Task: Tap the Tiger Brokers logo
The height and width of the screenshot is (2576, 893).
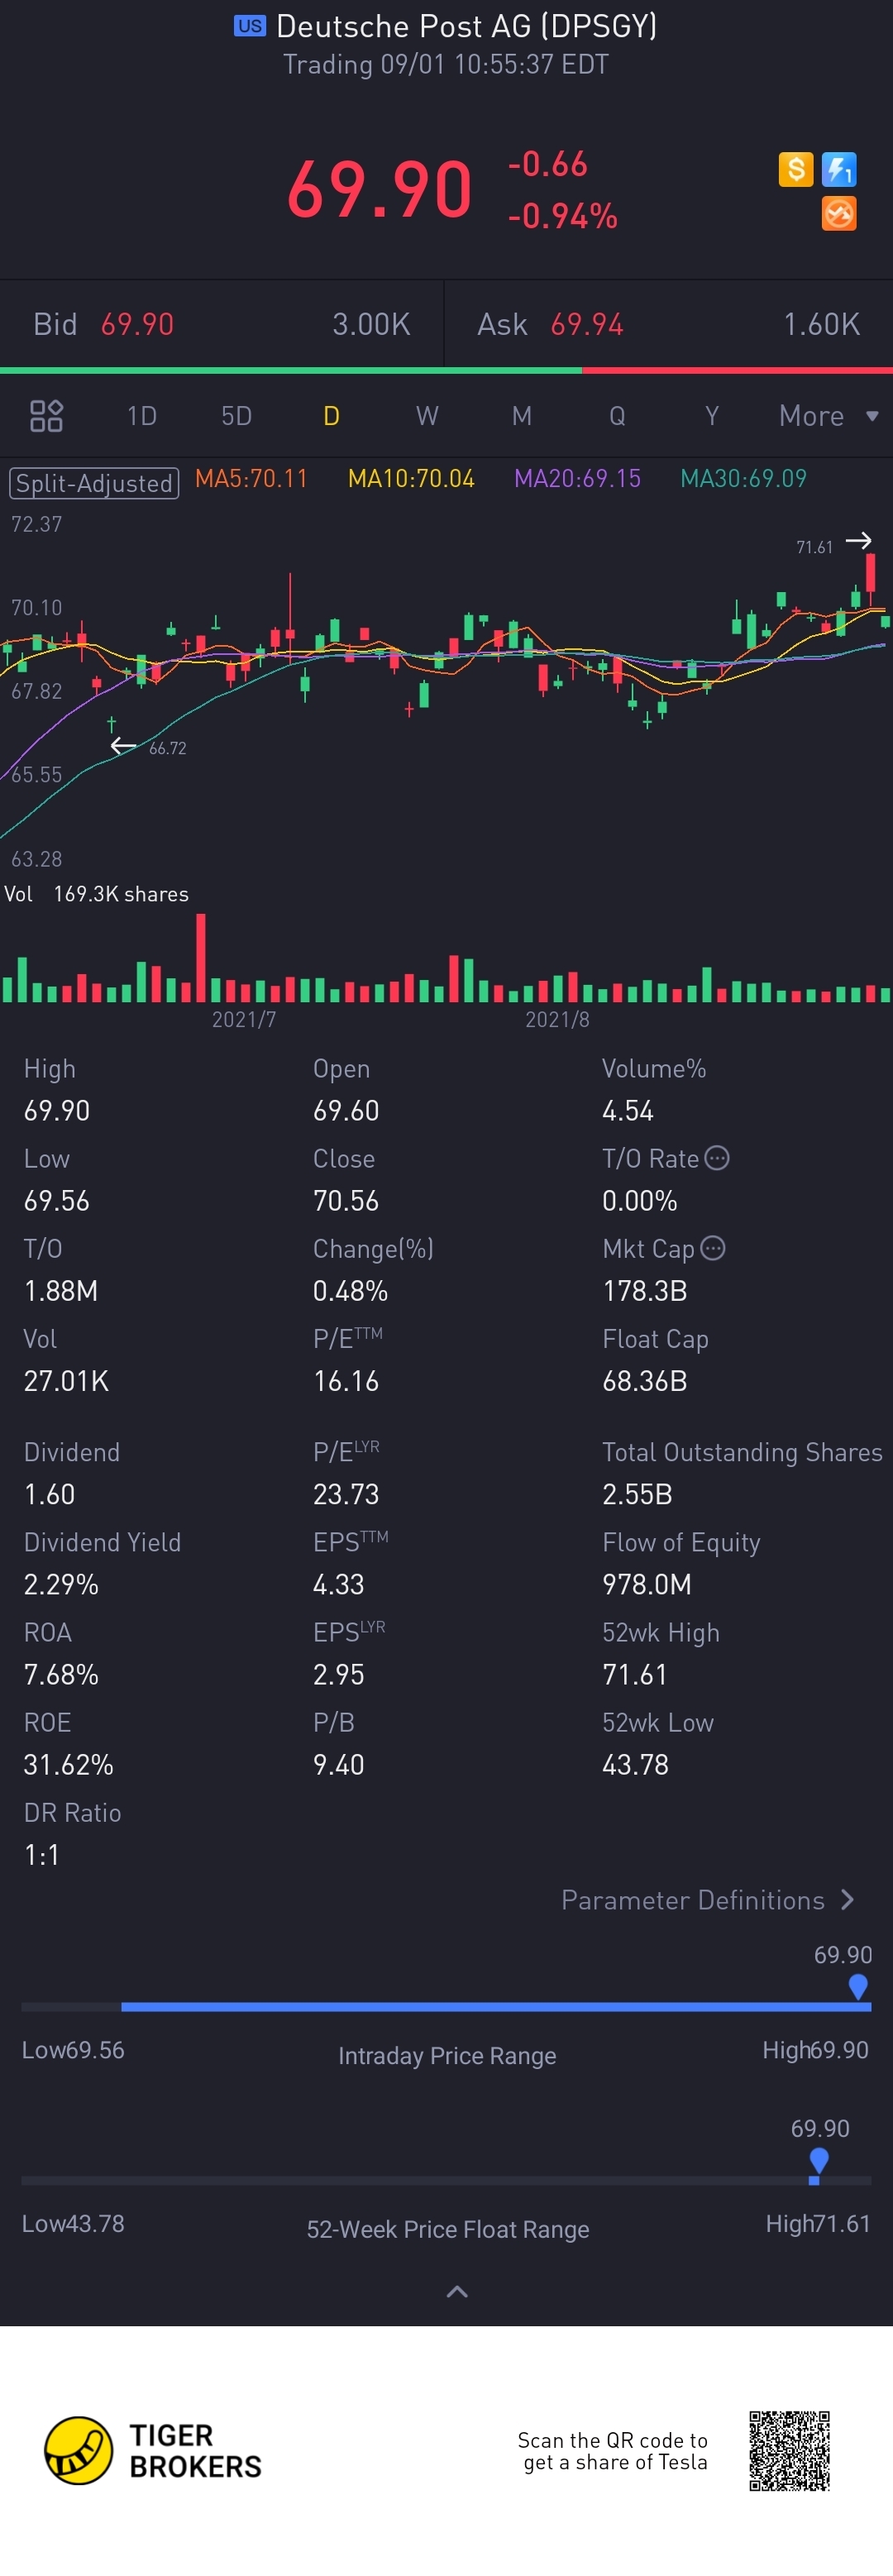Action: tap(153, 2451)
